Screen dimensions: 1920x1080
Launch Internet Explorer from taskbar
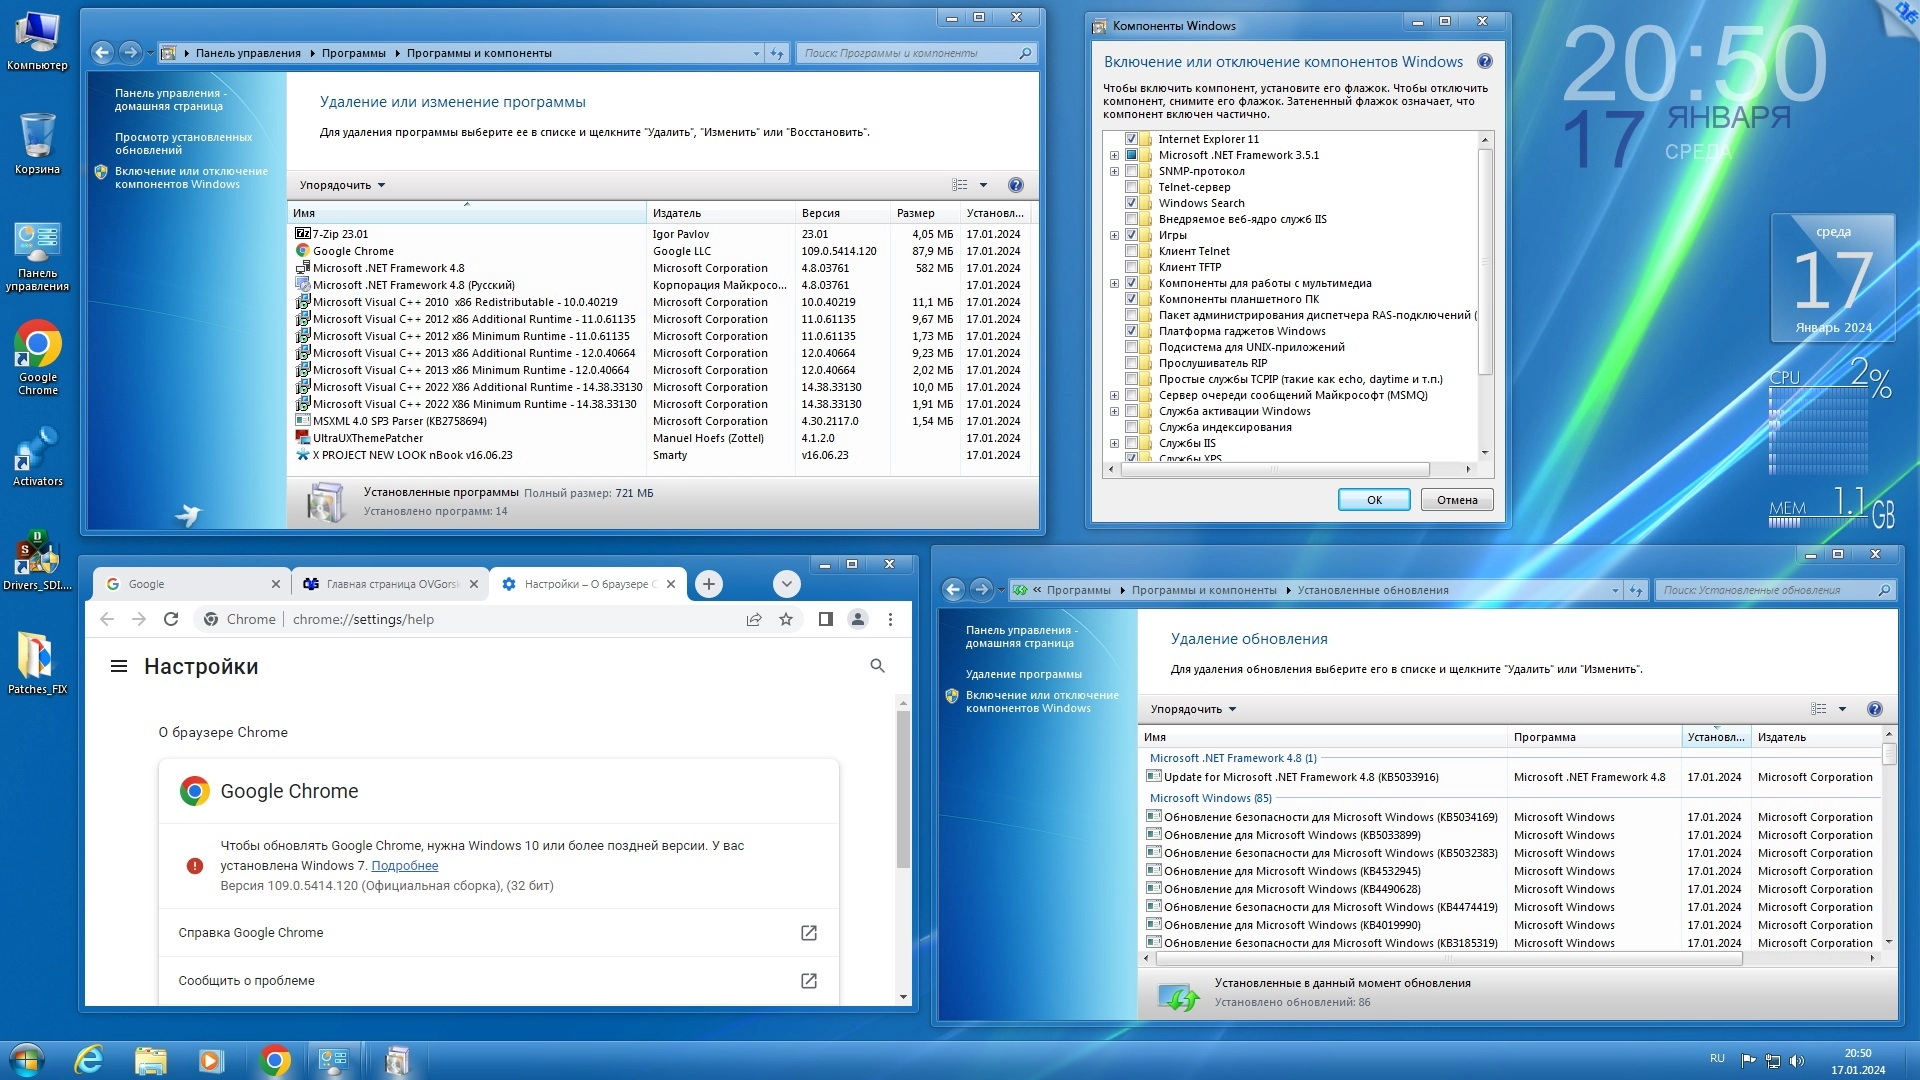pyautogui.click(x=90, y=1060)
